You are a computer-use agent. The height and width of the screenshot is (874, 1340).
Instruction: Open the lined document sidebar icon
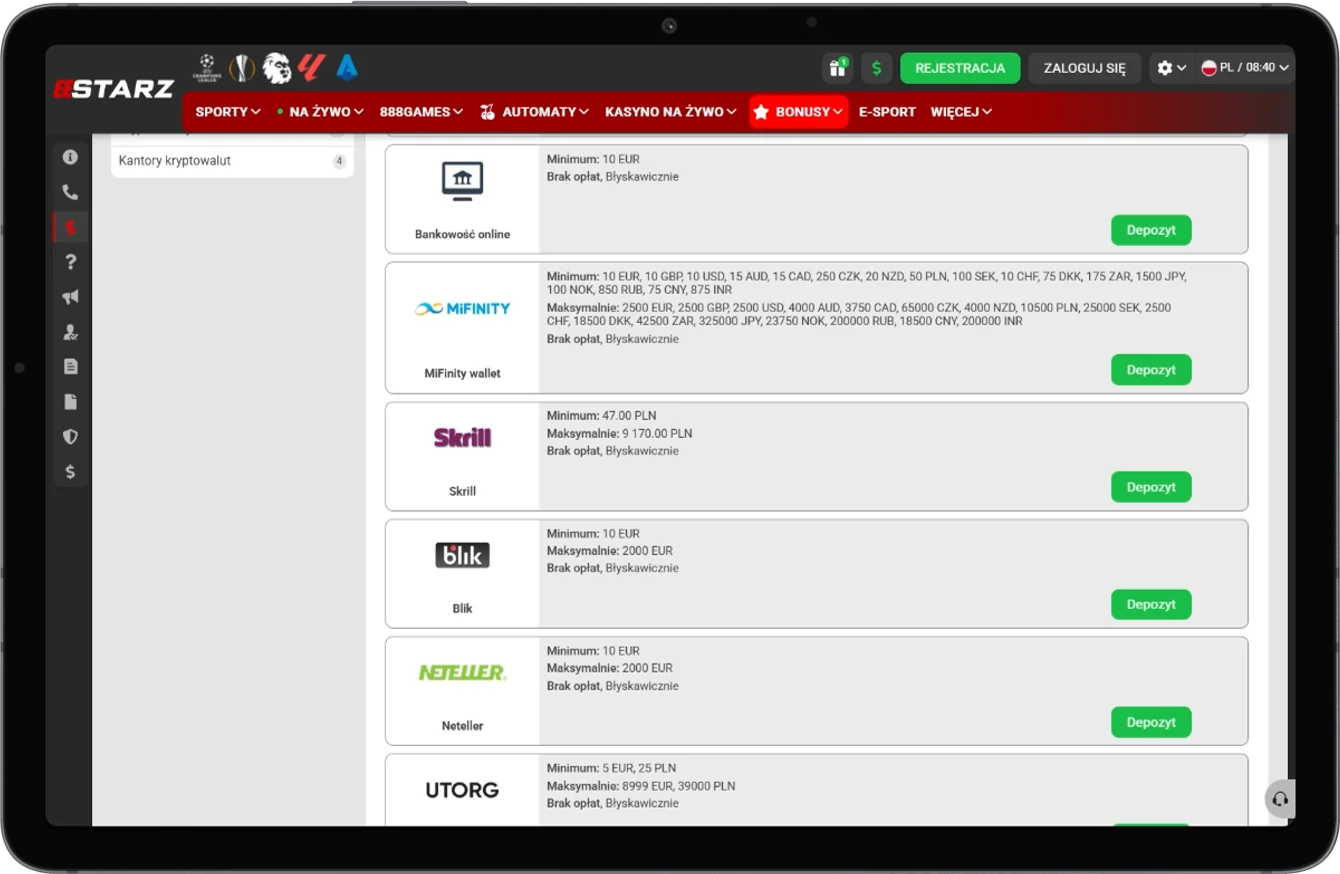[70, 367]
